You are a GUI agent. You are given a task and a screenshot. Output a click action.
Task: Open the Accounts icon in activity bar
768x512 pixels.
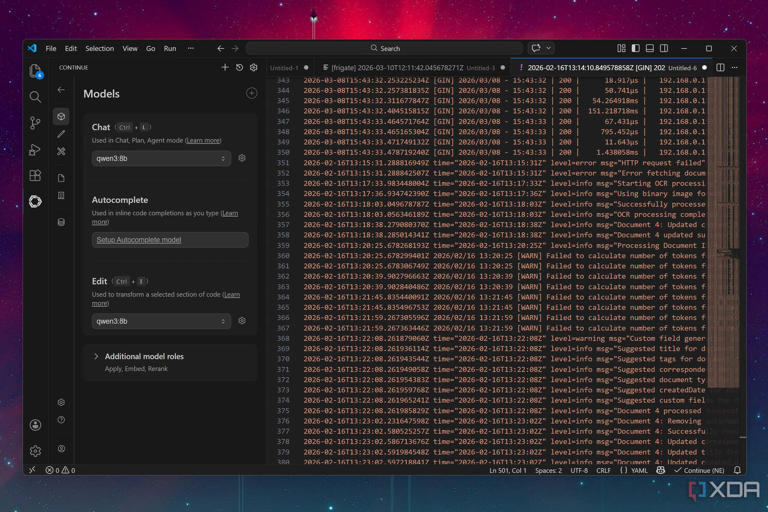tap(35, 425)
